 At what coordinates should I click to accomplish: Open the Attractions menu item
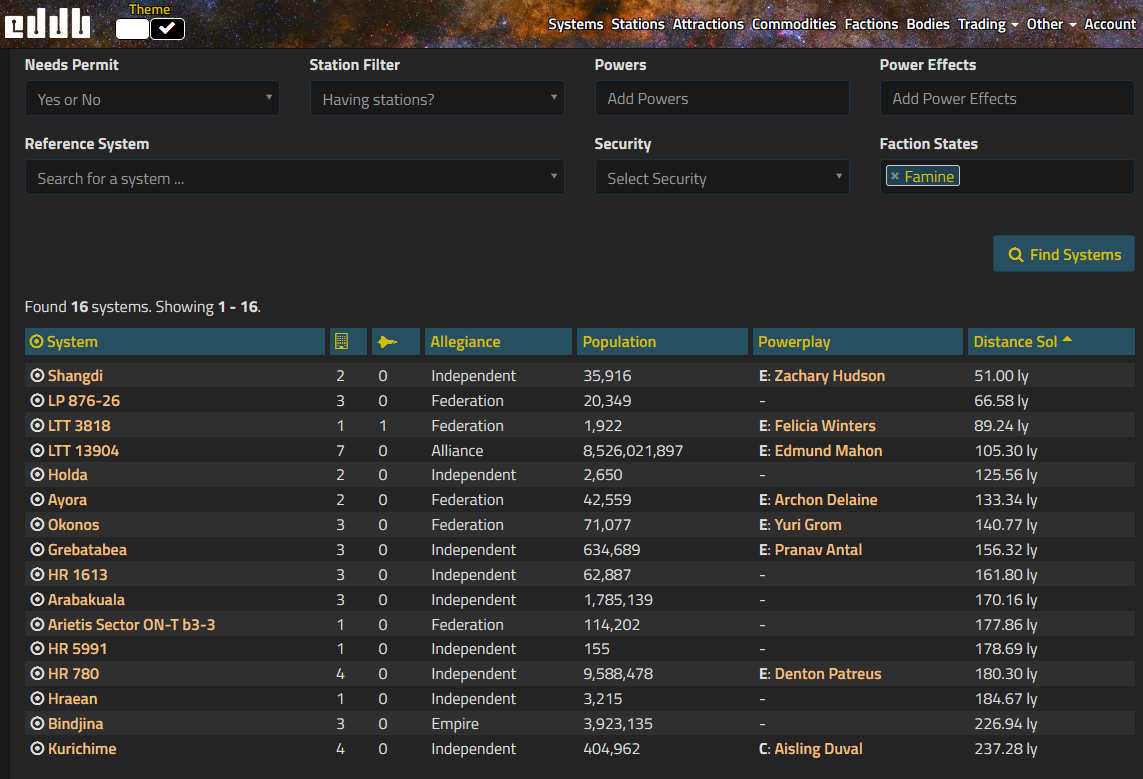(708, 24)
